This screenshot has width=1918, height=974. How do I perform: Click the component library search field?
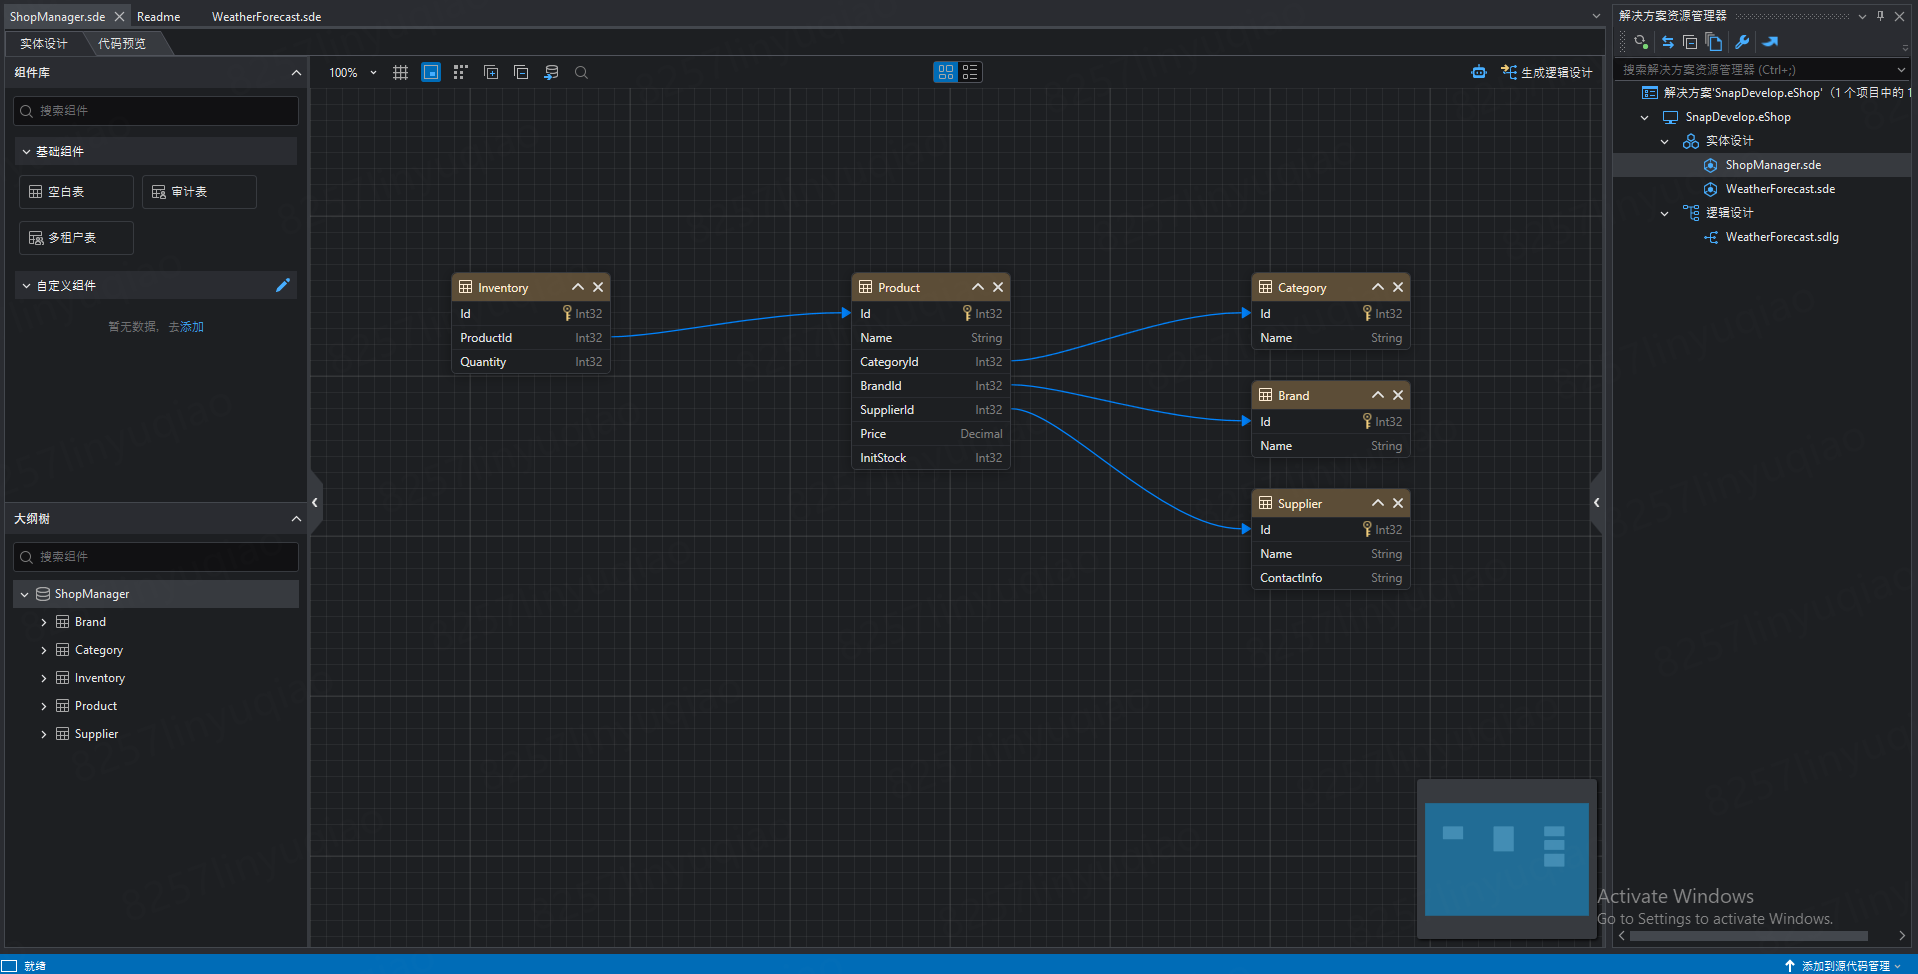(x=156, y=111)
